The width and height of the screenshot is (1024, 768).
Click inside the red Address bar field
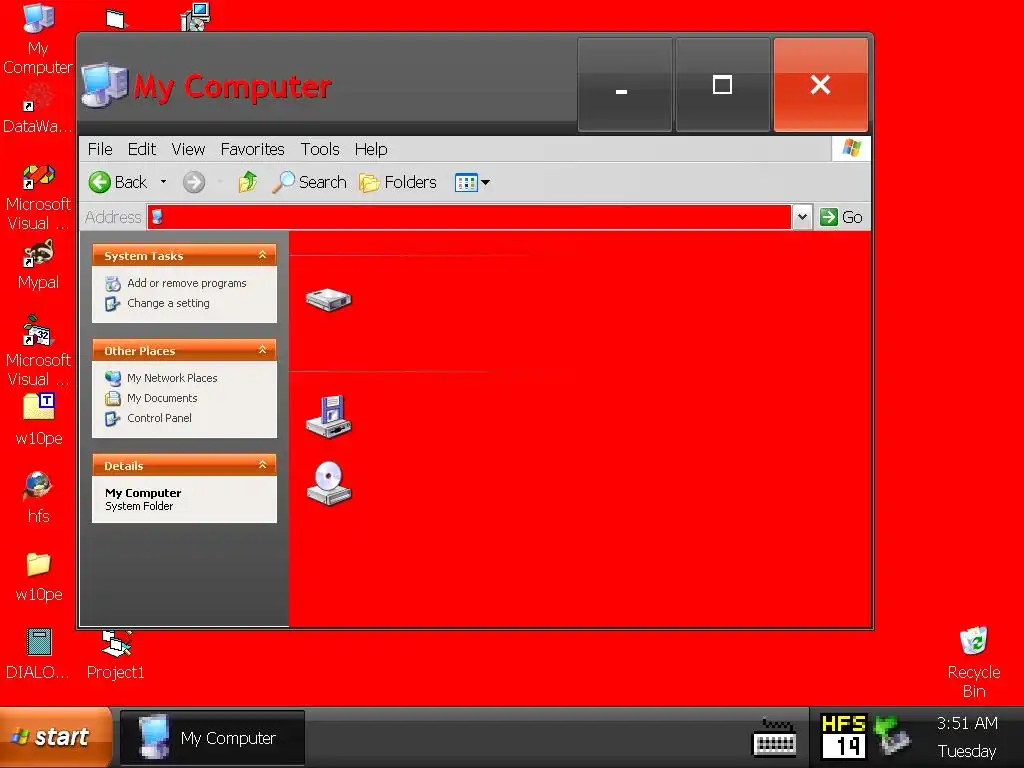[x=469, y=217]
